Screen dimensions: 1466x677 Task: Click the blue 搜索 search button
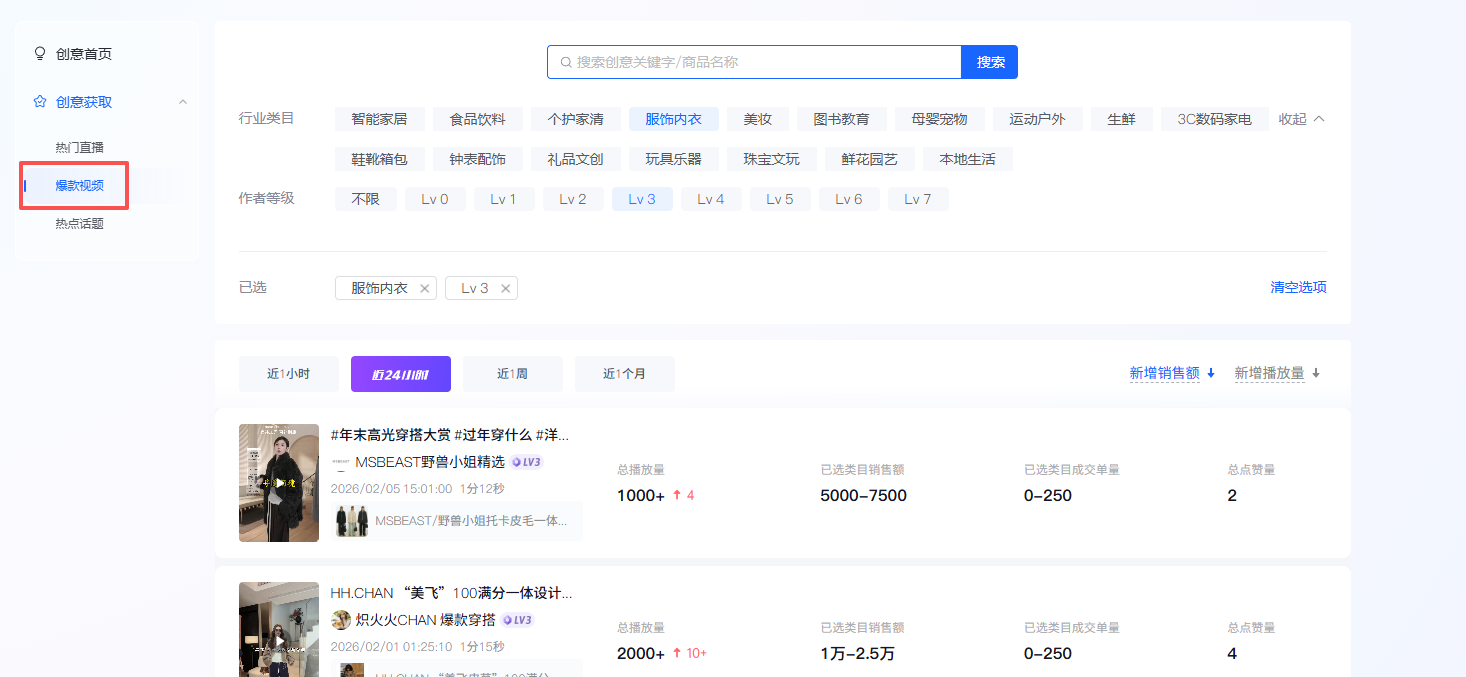989,61
